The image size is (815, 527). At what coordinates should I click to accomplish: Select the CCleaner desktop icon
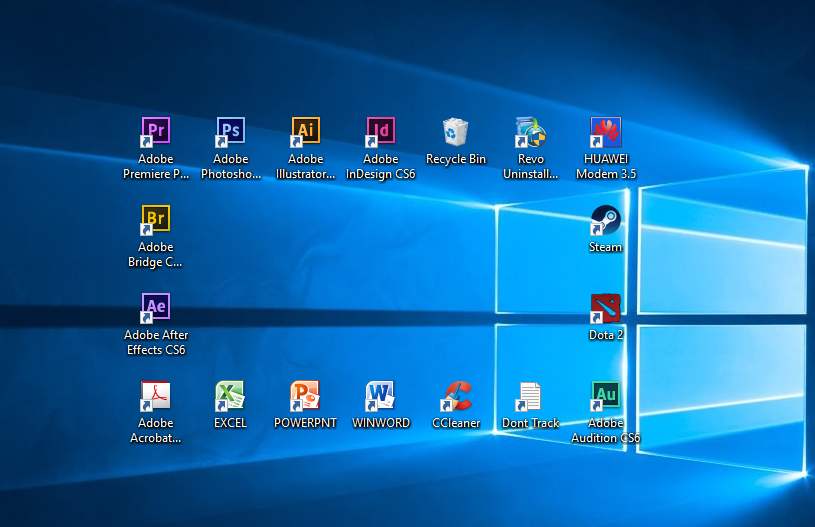[456, 395]
